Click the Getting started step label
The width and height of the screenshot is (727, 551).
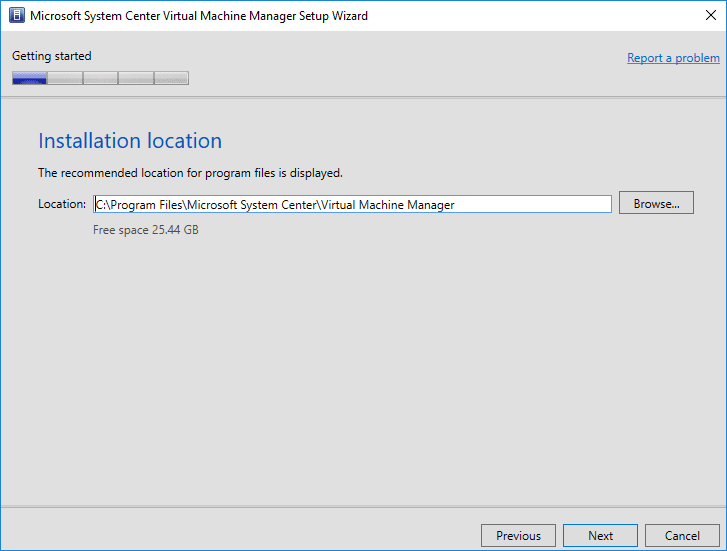pyautogui.click(x=51, y=56)
